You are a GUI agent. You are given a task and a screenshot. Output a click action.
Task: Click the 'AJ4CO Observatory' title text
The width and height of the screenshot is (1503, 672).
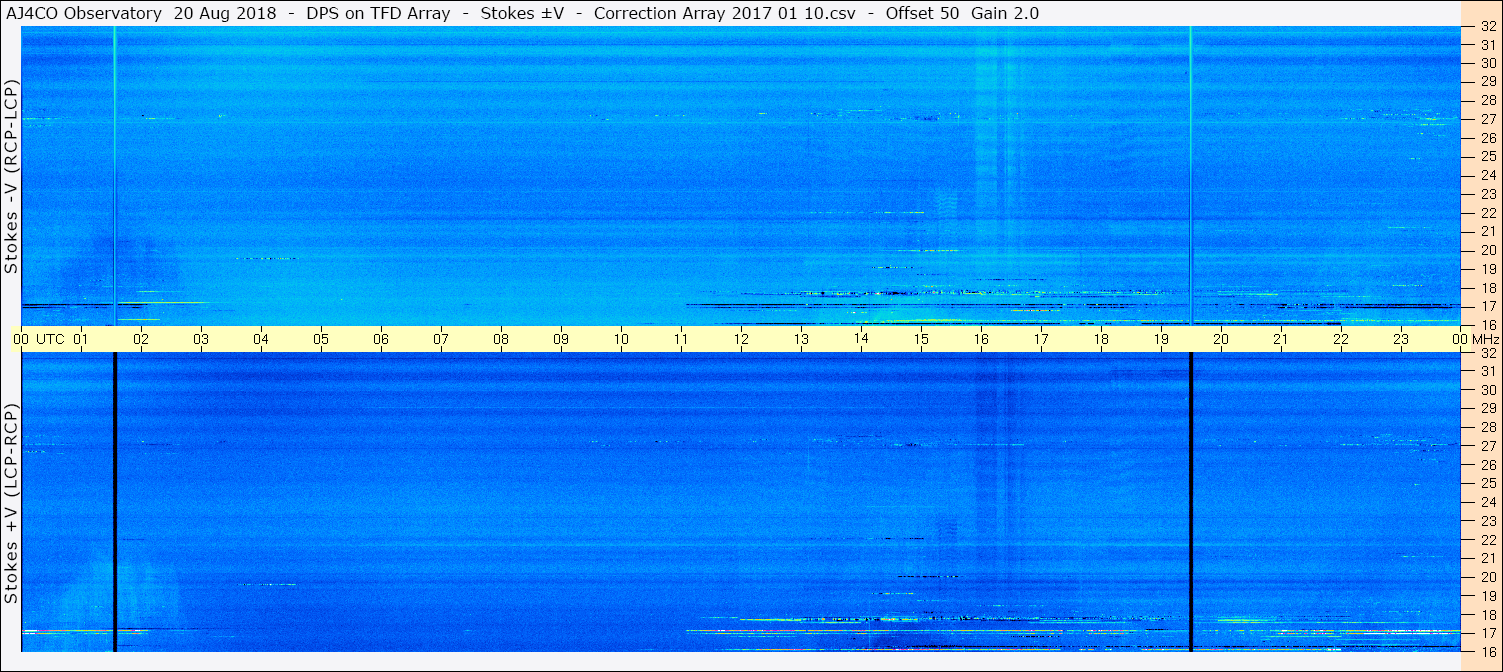pos(84,13)
